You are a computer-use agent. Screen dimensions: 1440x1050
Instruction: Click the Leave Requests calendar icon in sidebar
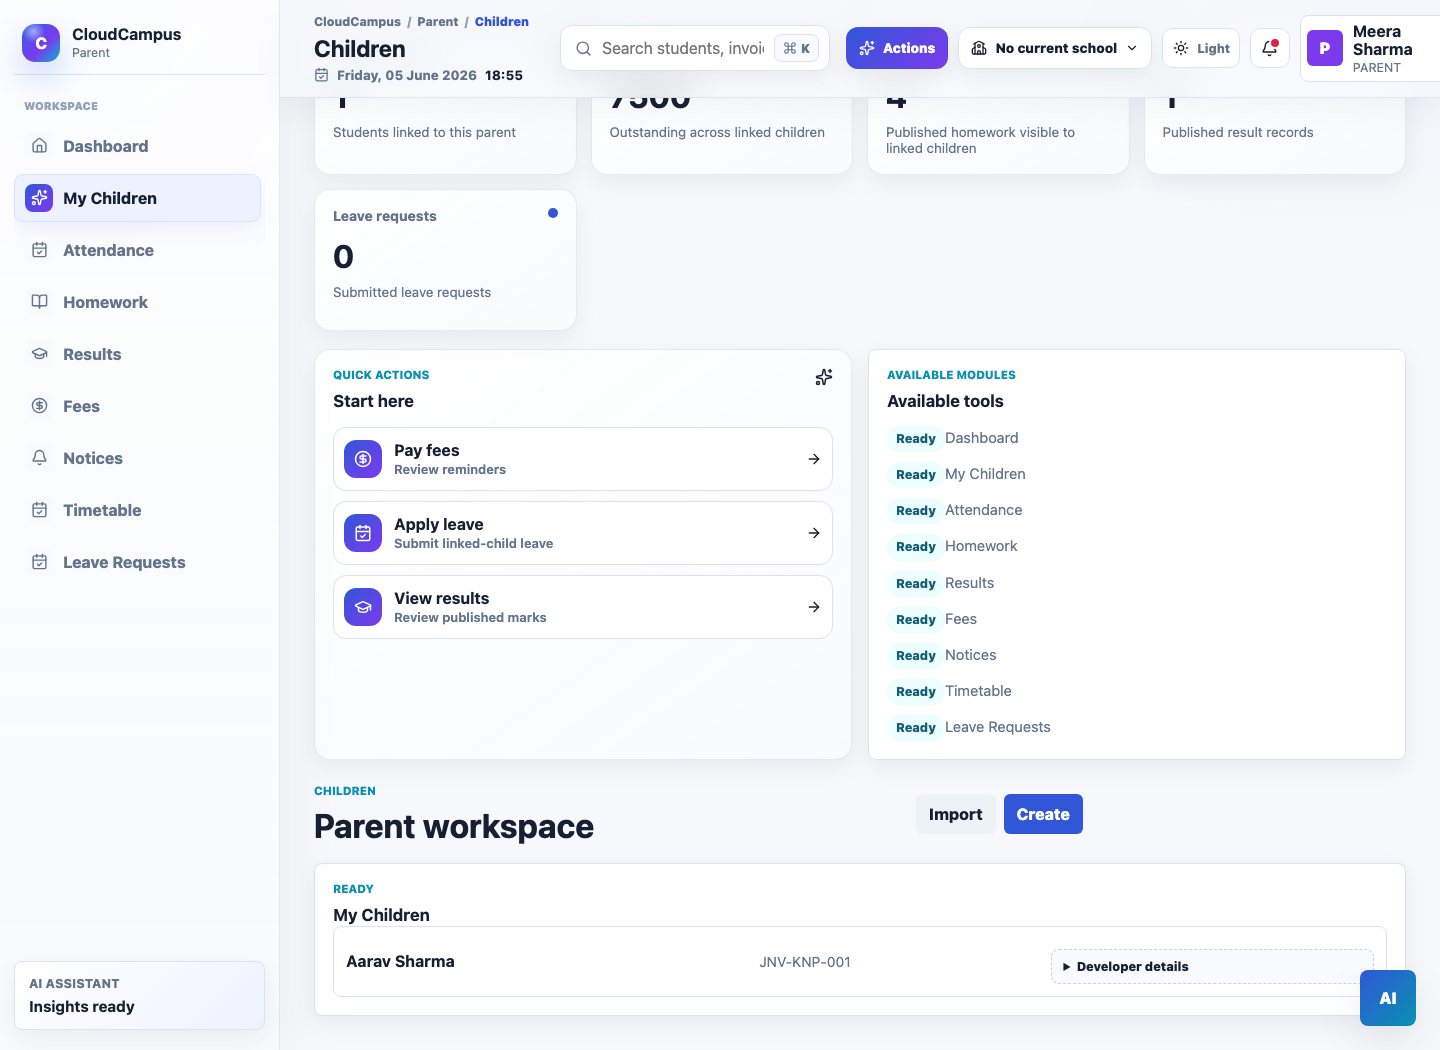40,562
